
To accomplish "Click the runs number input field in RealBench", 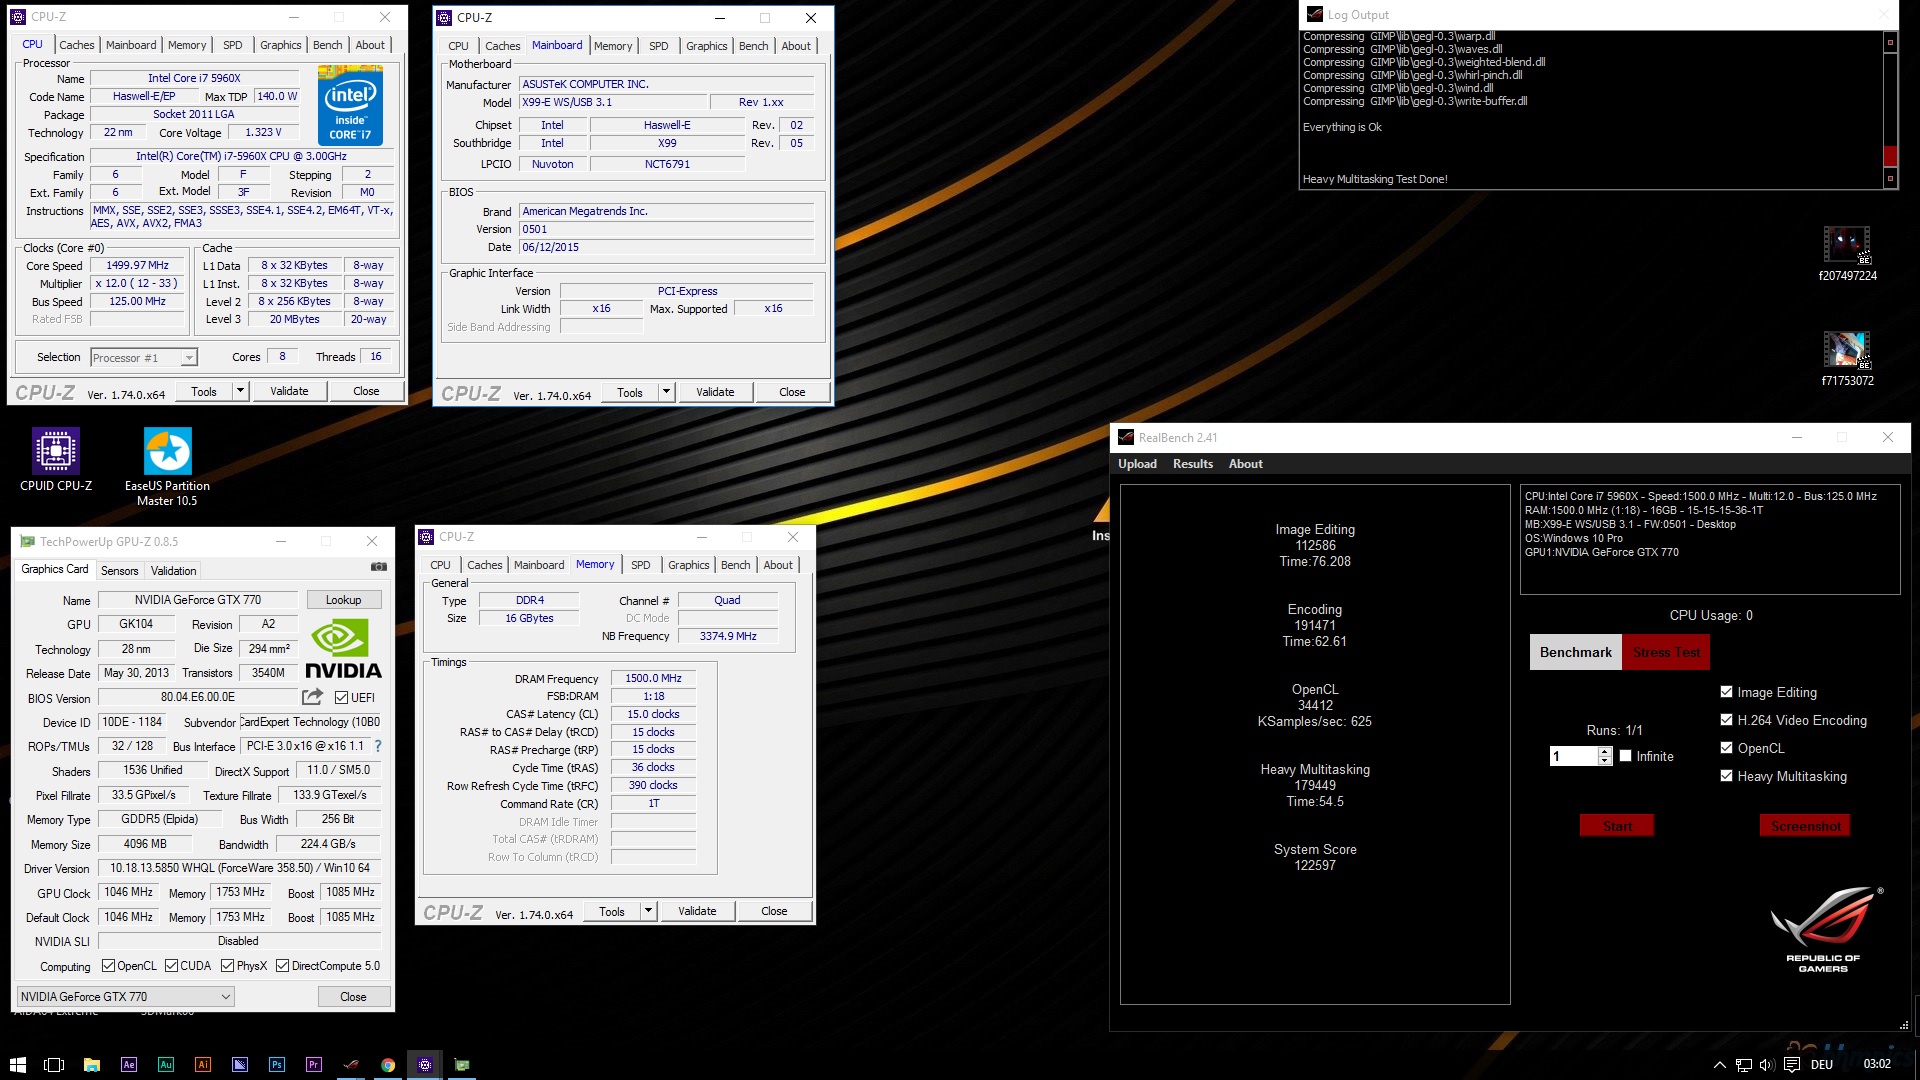I will (1574, 756).
